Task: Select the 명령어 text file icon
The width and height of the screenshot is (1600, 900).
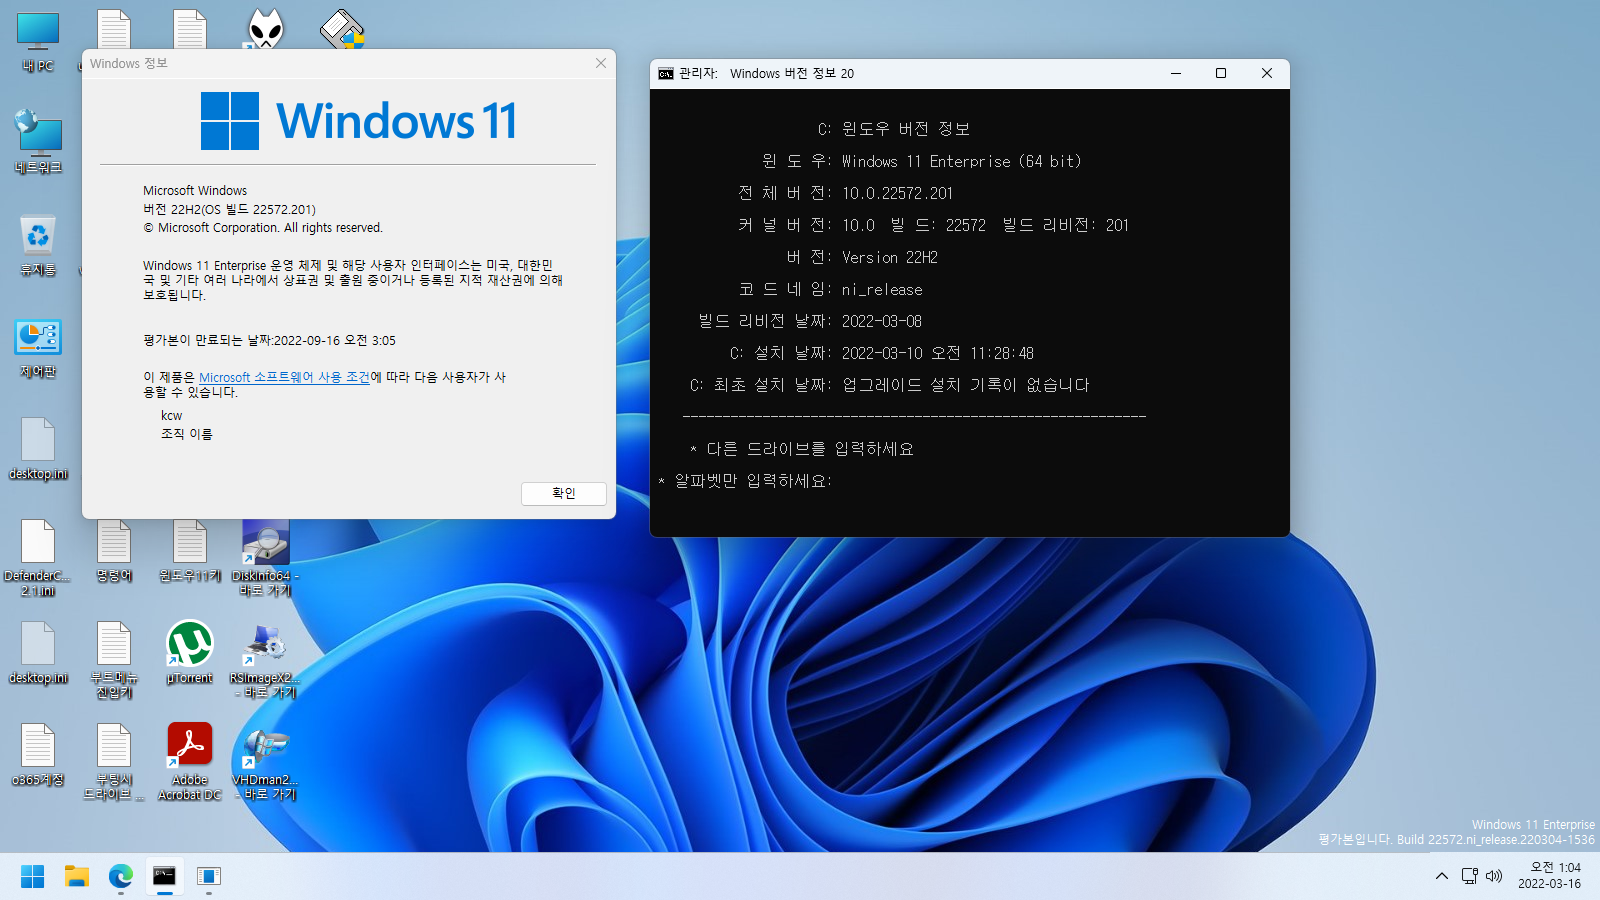Action: click(x=114, y=552)
